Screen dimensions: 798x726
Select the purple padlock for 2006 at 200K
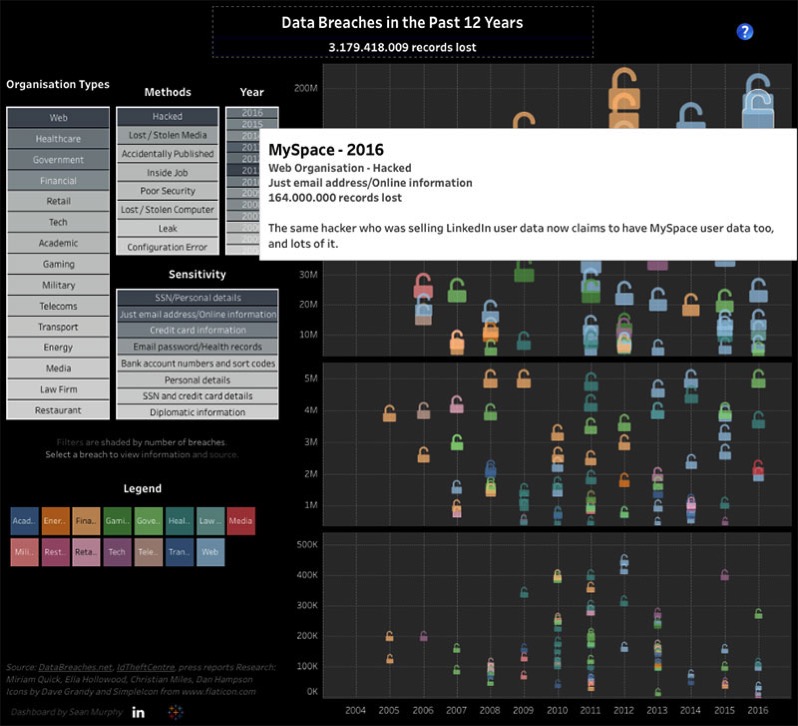[423, 636]
